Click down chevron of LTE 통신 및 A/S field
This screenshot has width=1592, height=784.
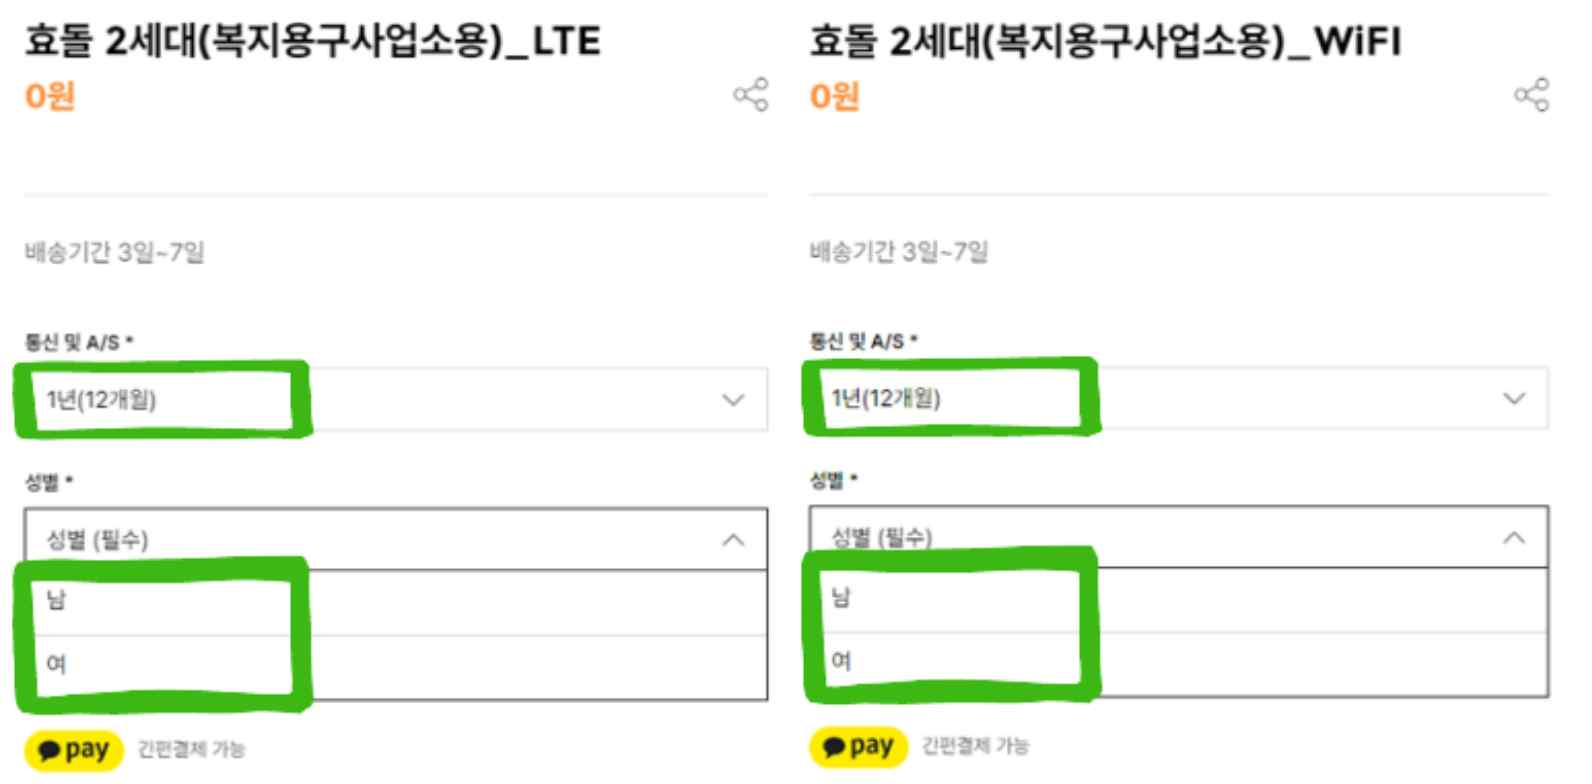[733, 400]
